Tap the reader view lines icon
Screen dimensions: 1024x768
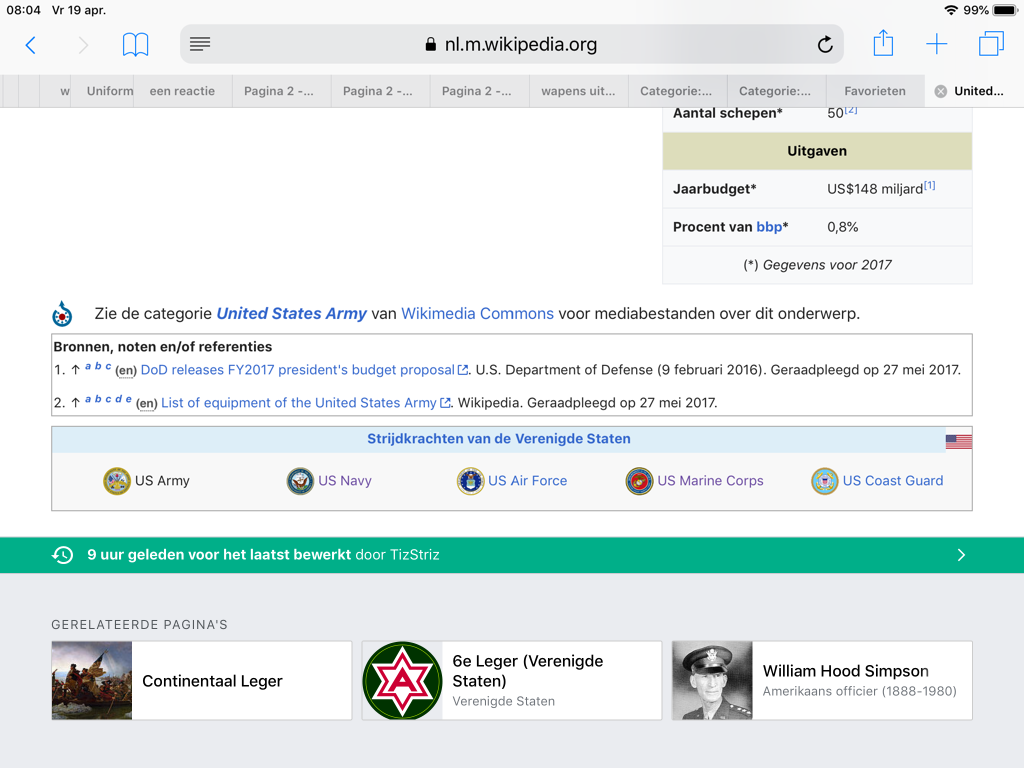pos(200,45)
